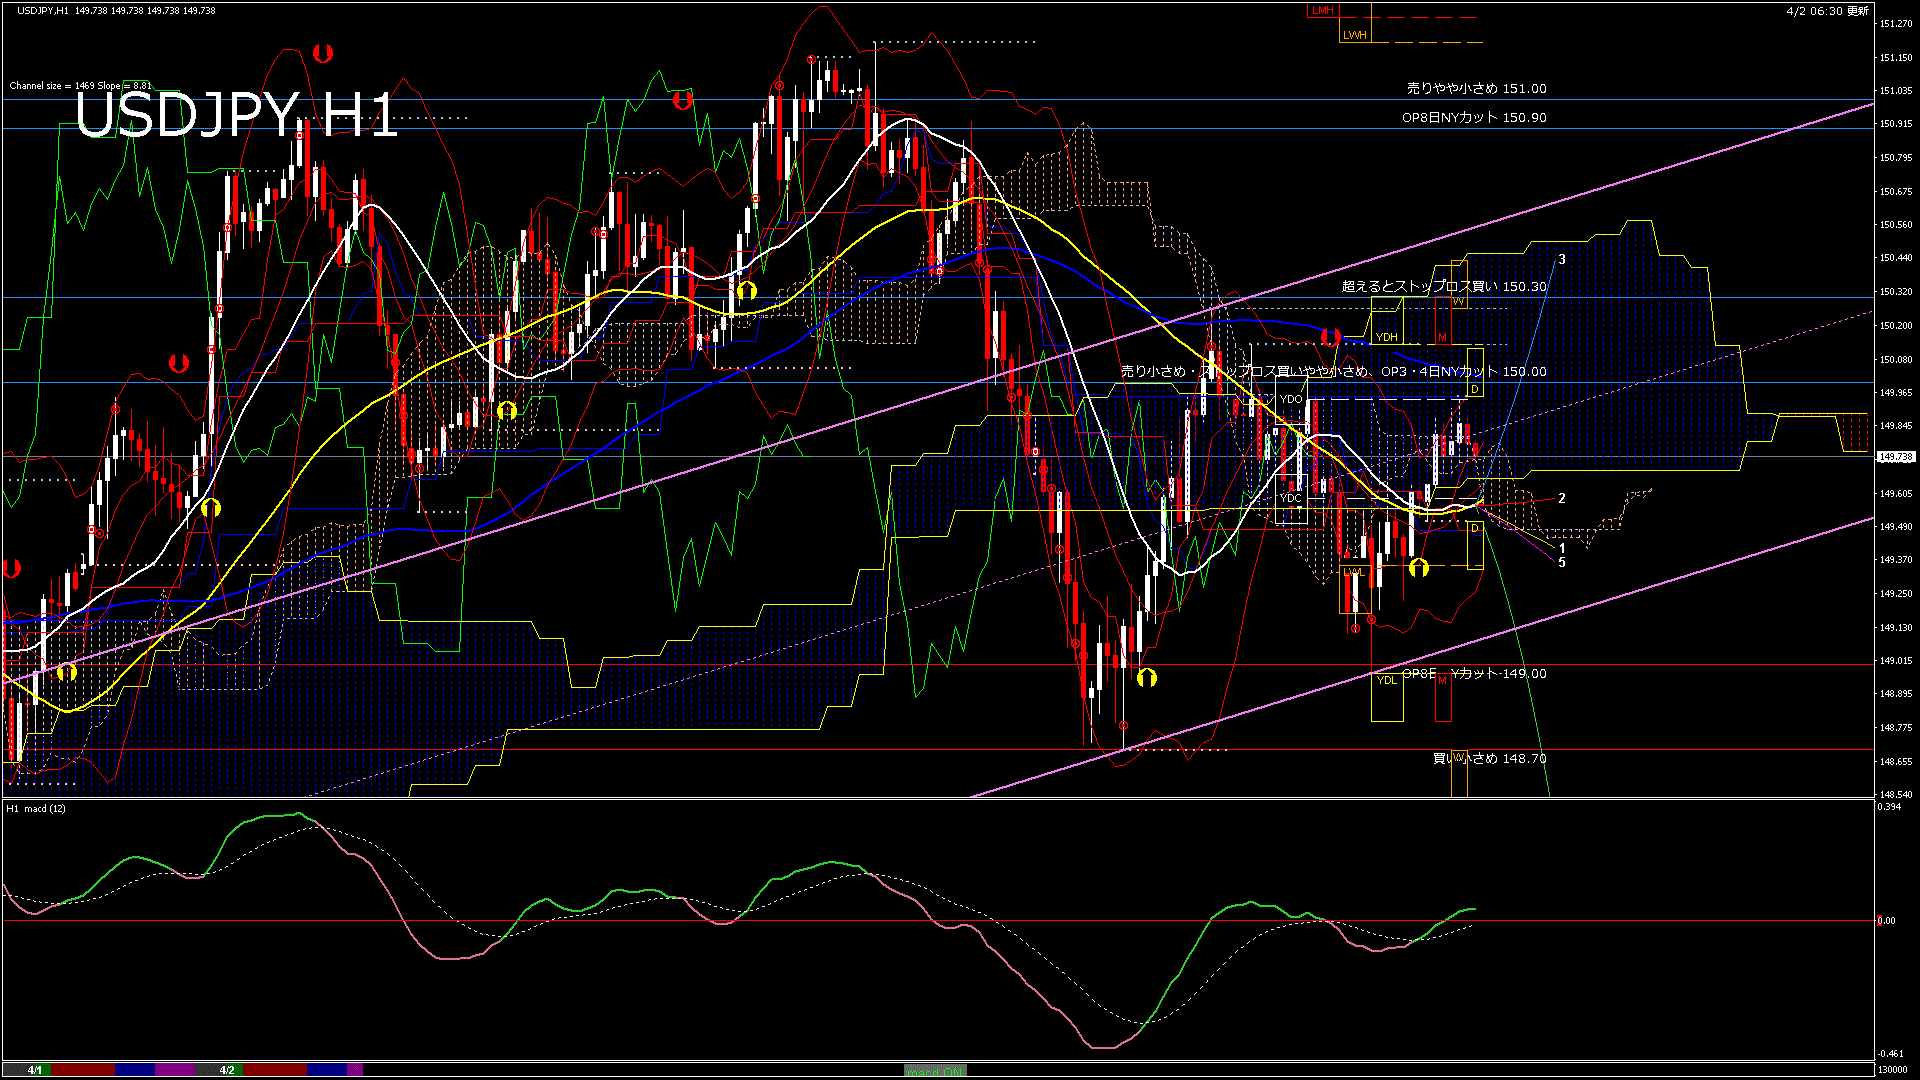Click the Channel size 1469 Slope text
This screenshot has height=1080, width=1920.
pos(81,86)
